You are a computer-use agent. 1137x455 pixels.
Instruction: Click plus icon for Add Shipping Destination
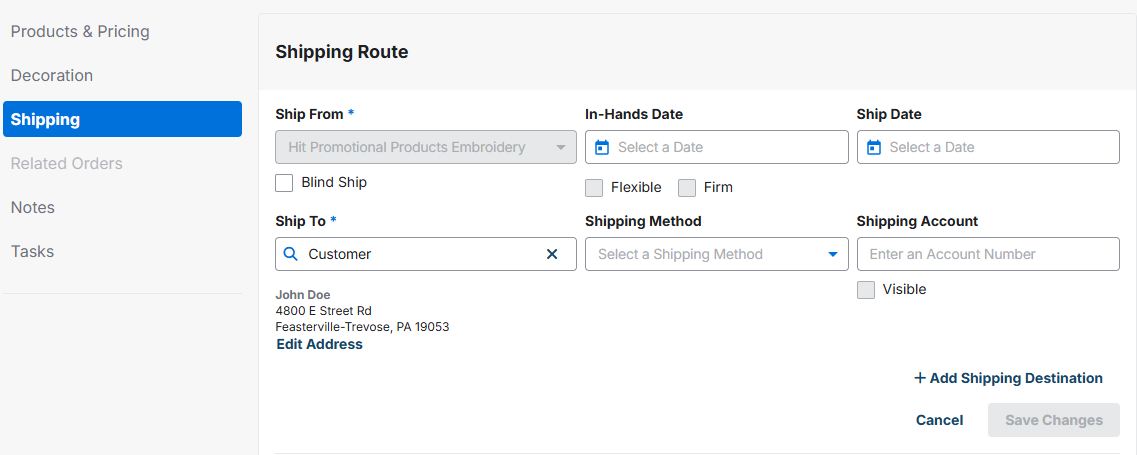click(920, 378)
